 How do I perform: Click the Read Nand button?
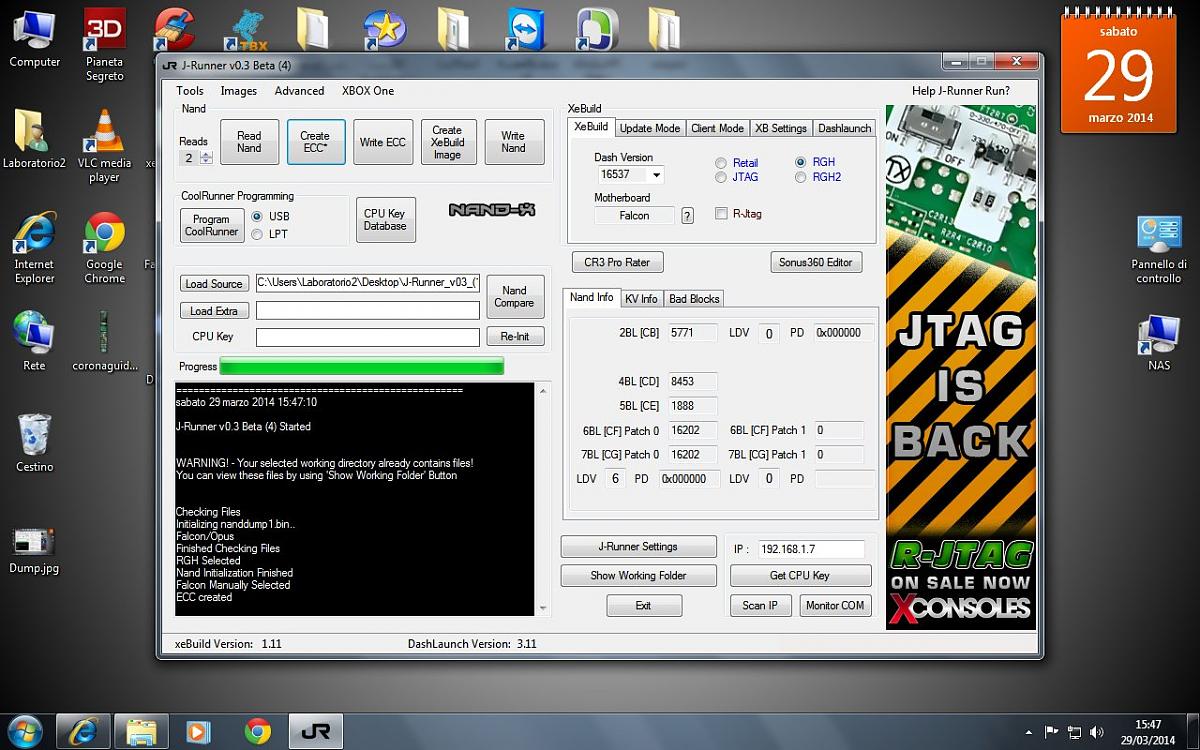249,142
